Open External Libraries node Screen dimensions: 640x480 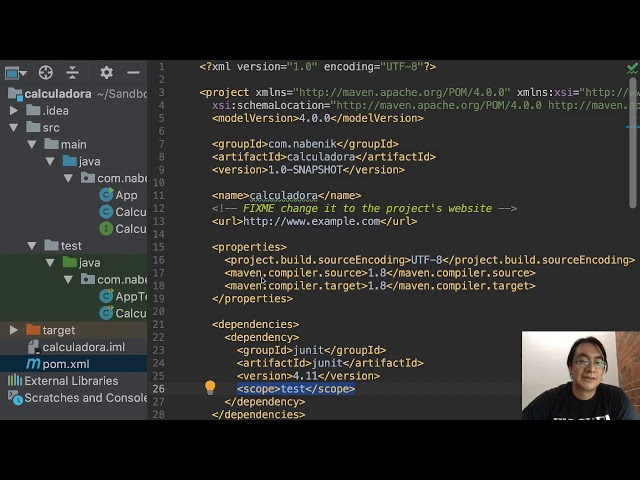(x=71, y=381)
